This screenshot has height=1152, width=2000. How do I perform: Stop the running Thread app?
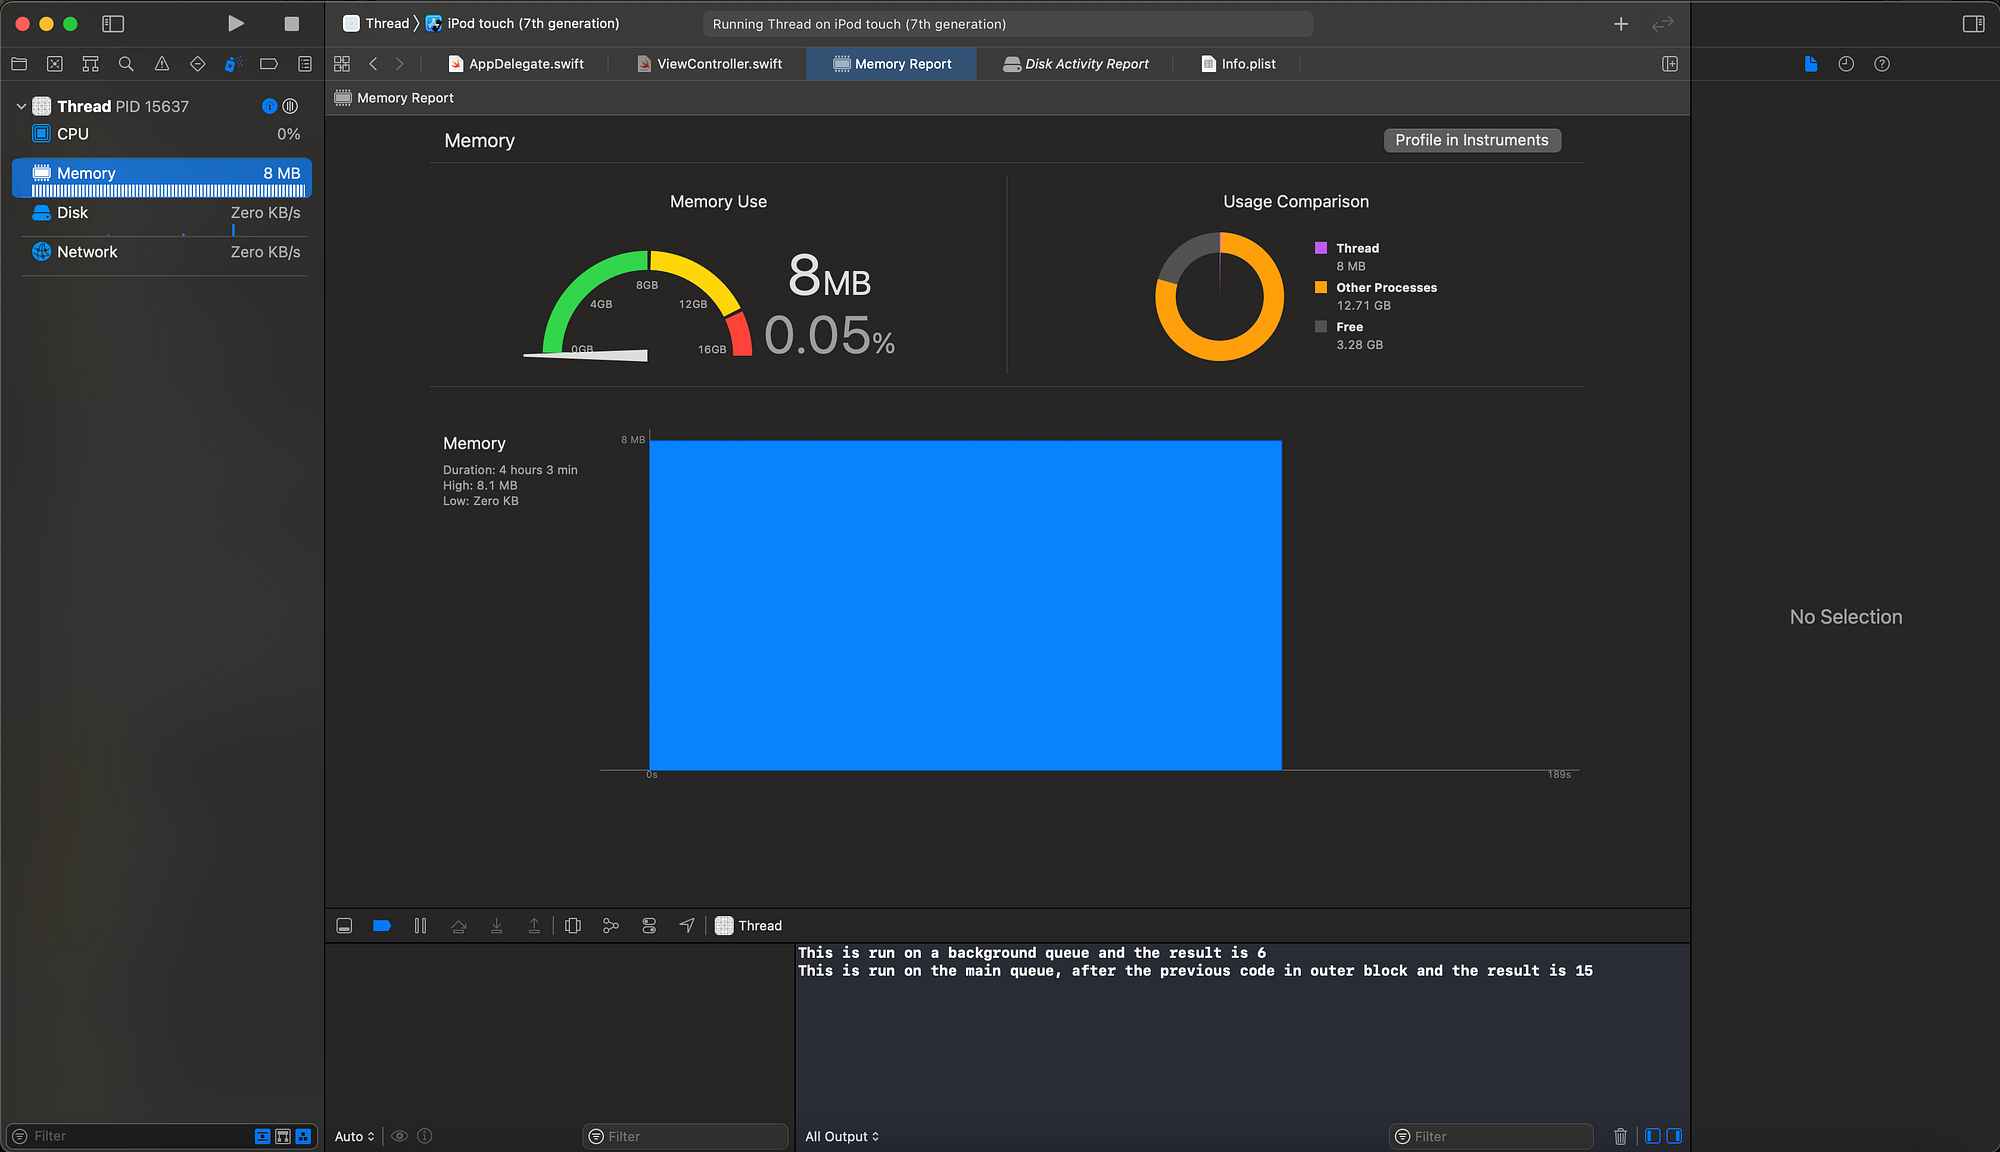click(291, 24)
